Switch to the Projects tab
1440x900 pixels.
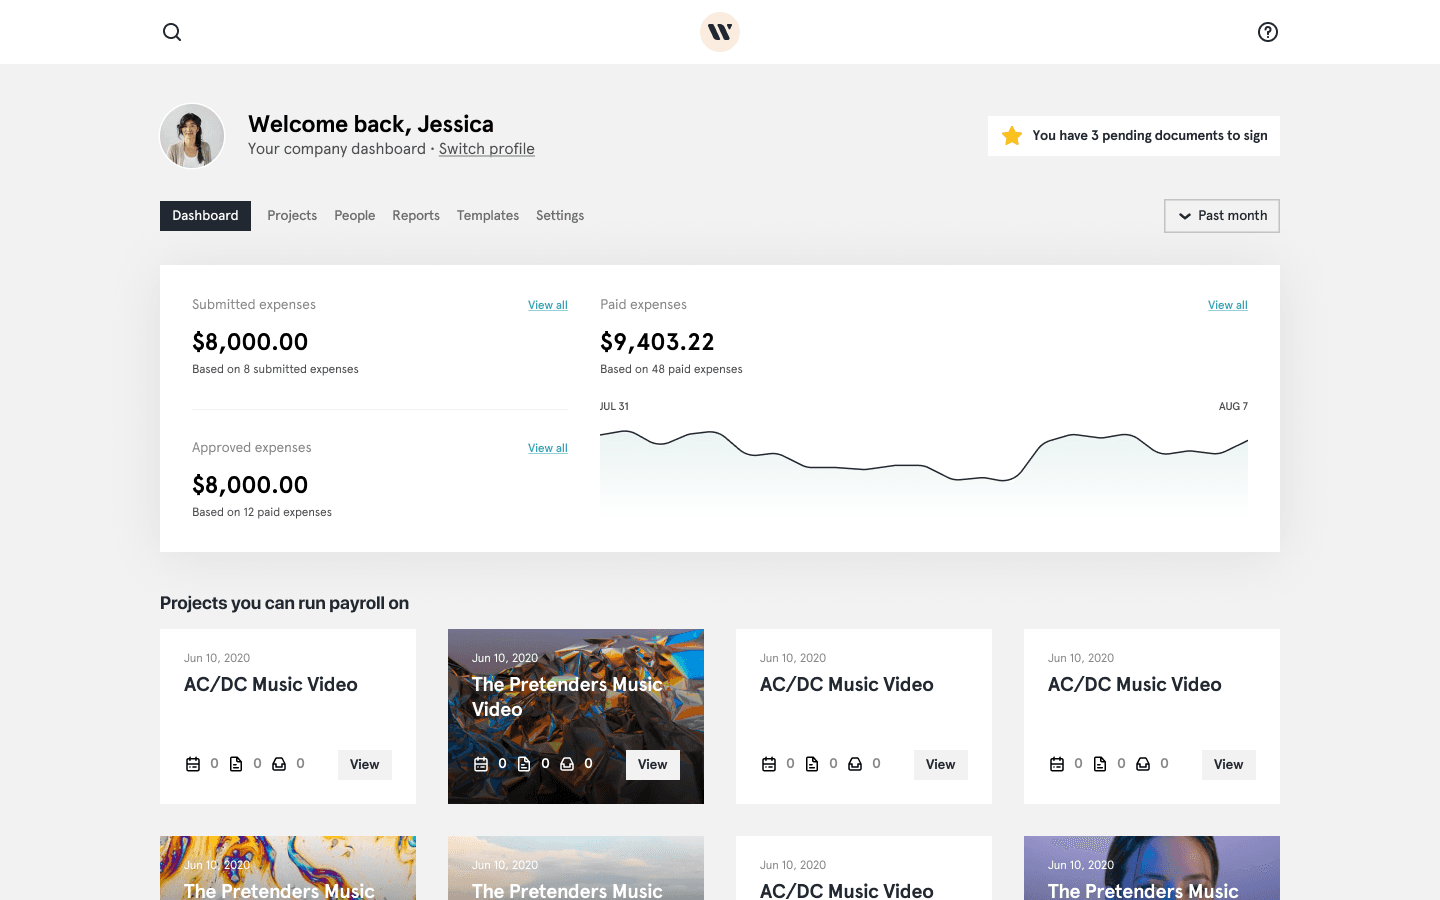pyautogui.click(x=292, y=216)
